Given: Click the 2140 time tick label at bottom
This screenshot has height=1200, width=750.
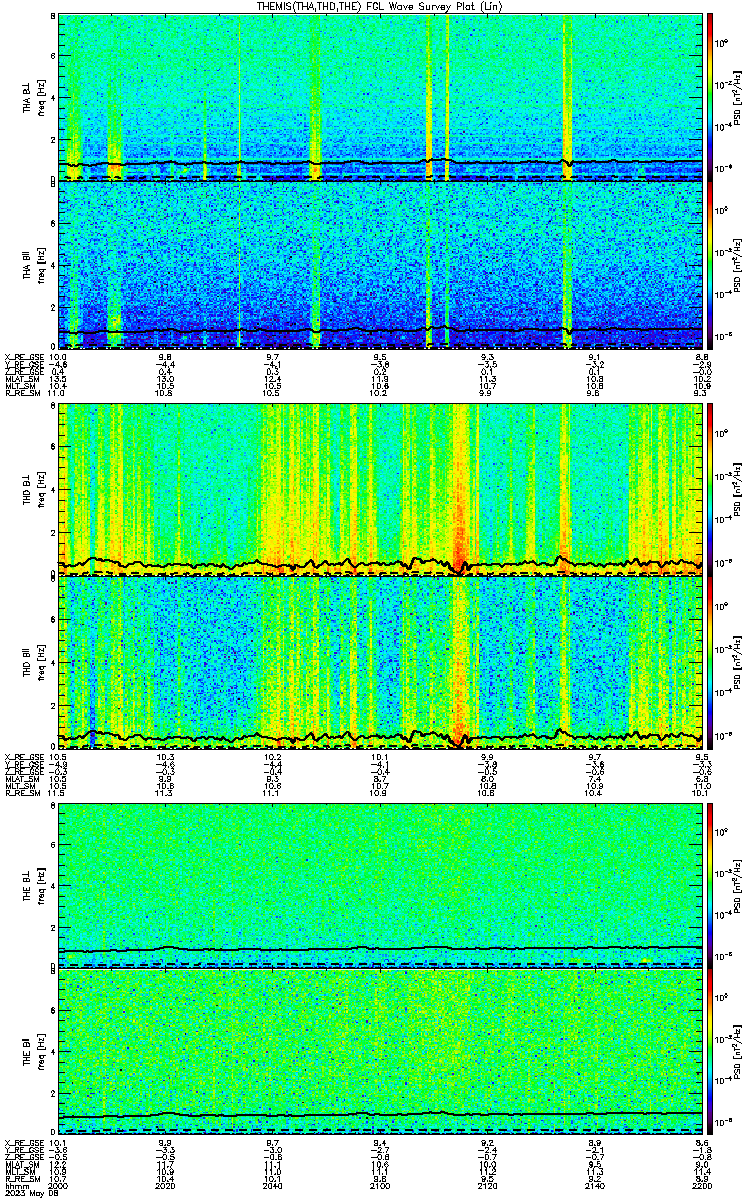Looking at the screenshot, I should click(596, 1186).
